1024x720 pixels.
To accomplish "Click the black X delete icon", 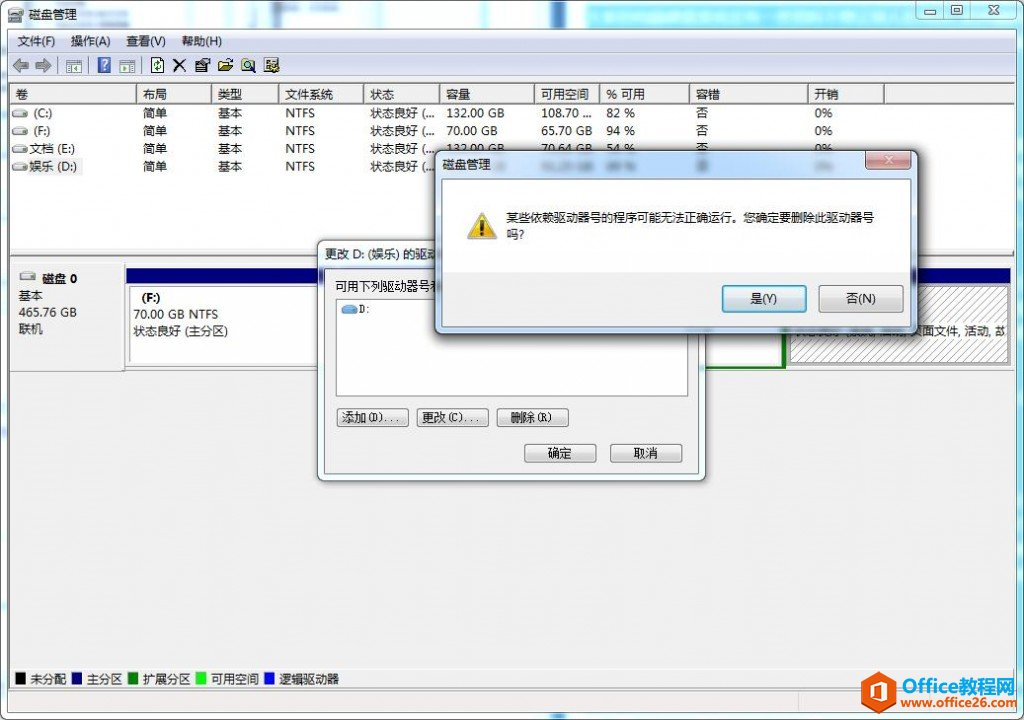I will tap(180, 65).
